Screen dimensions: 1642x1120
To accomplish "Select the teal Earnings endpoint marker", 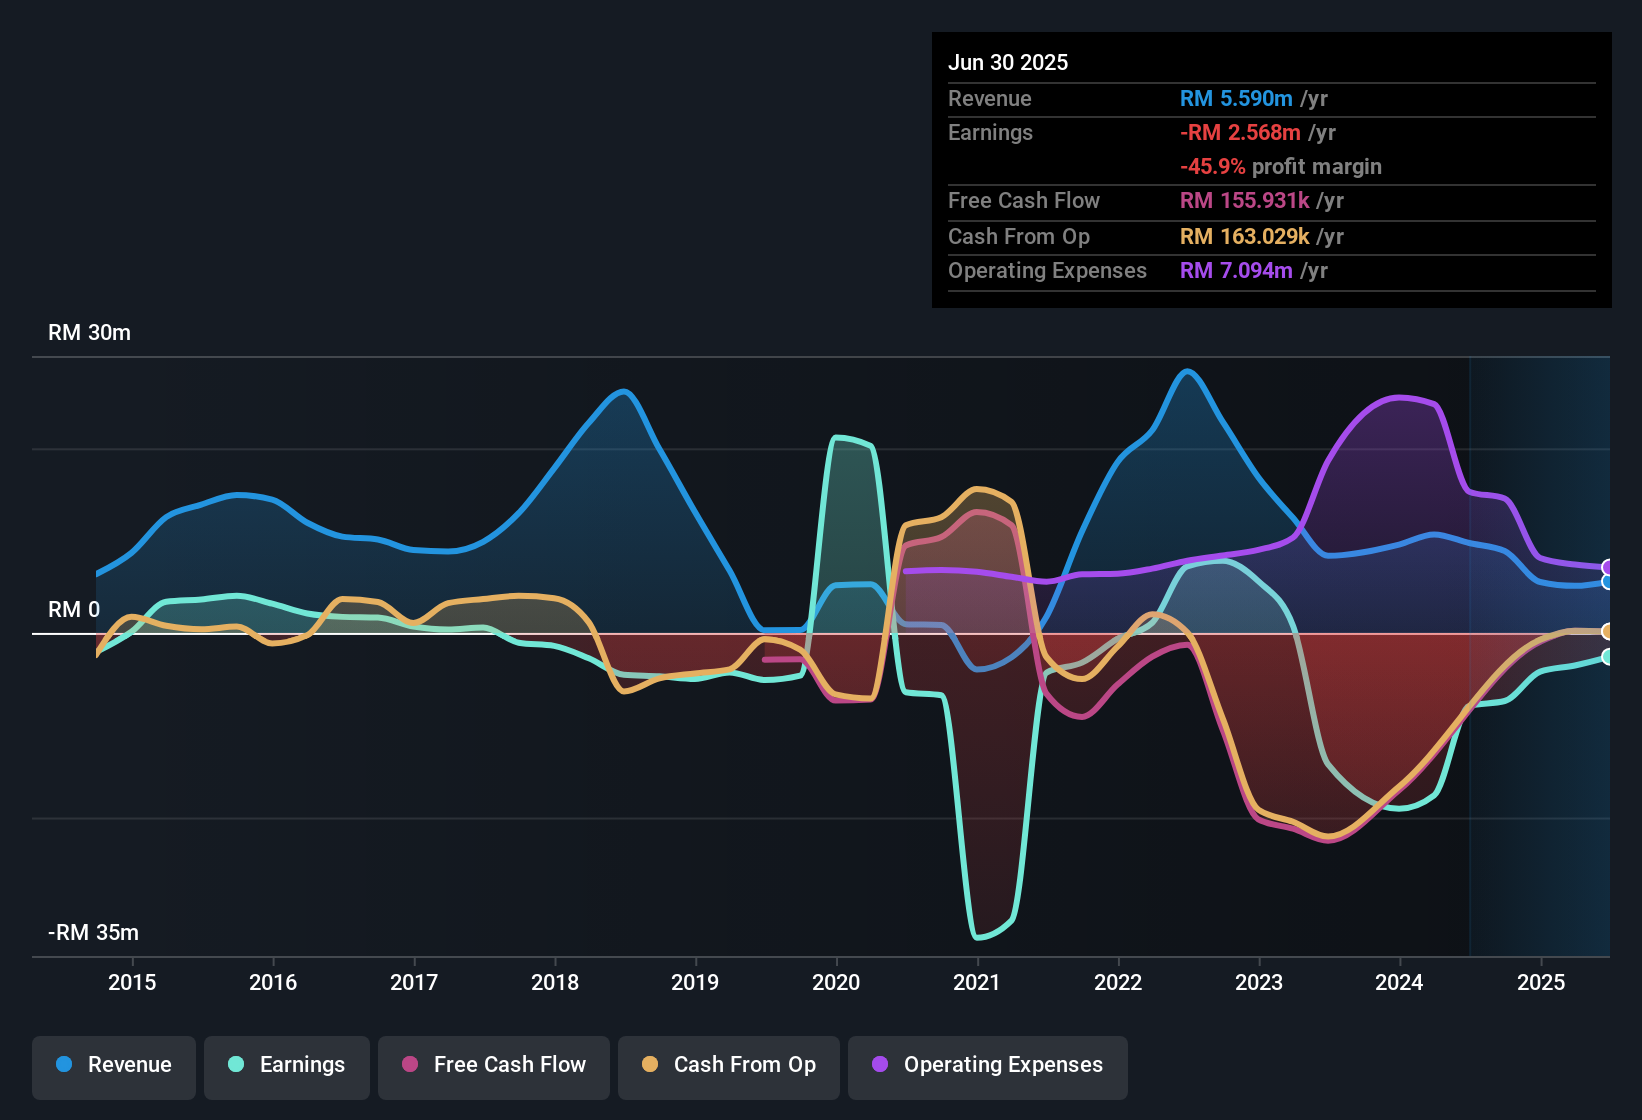I will coord(1608,657).
